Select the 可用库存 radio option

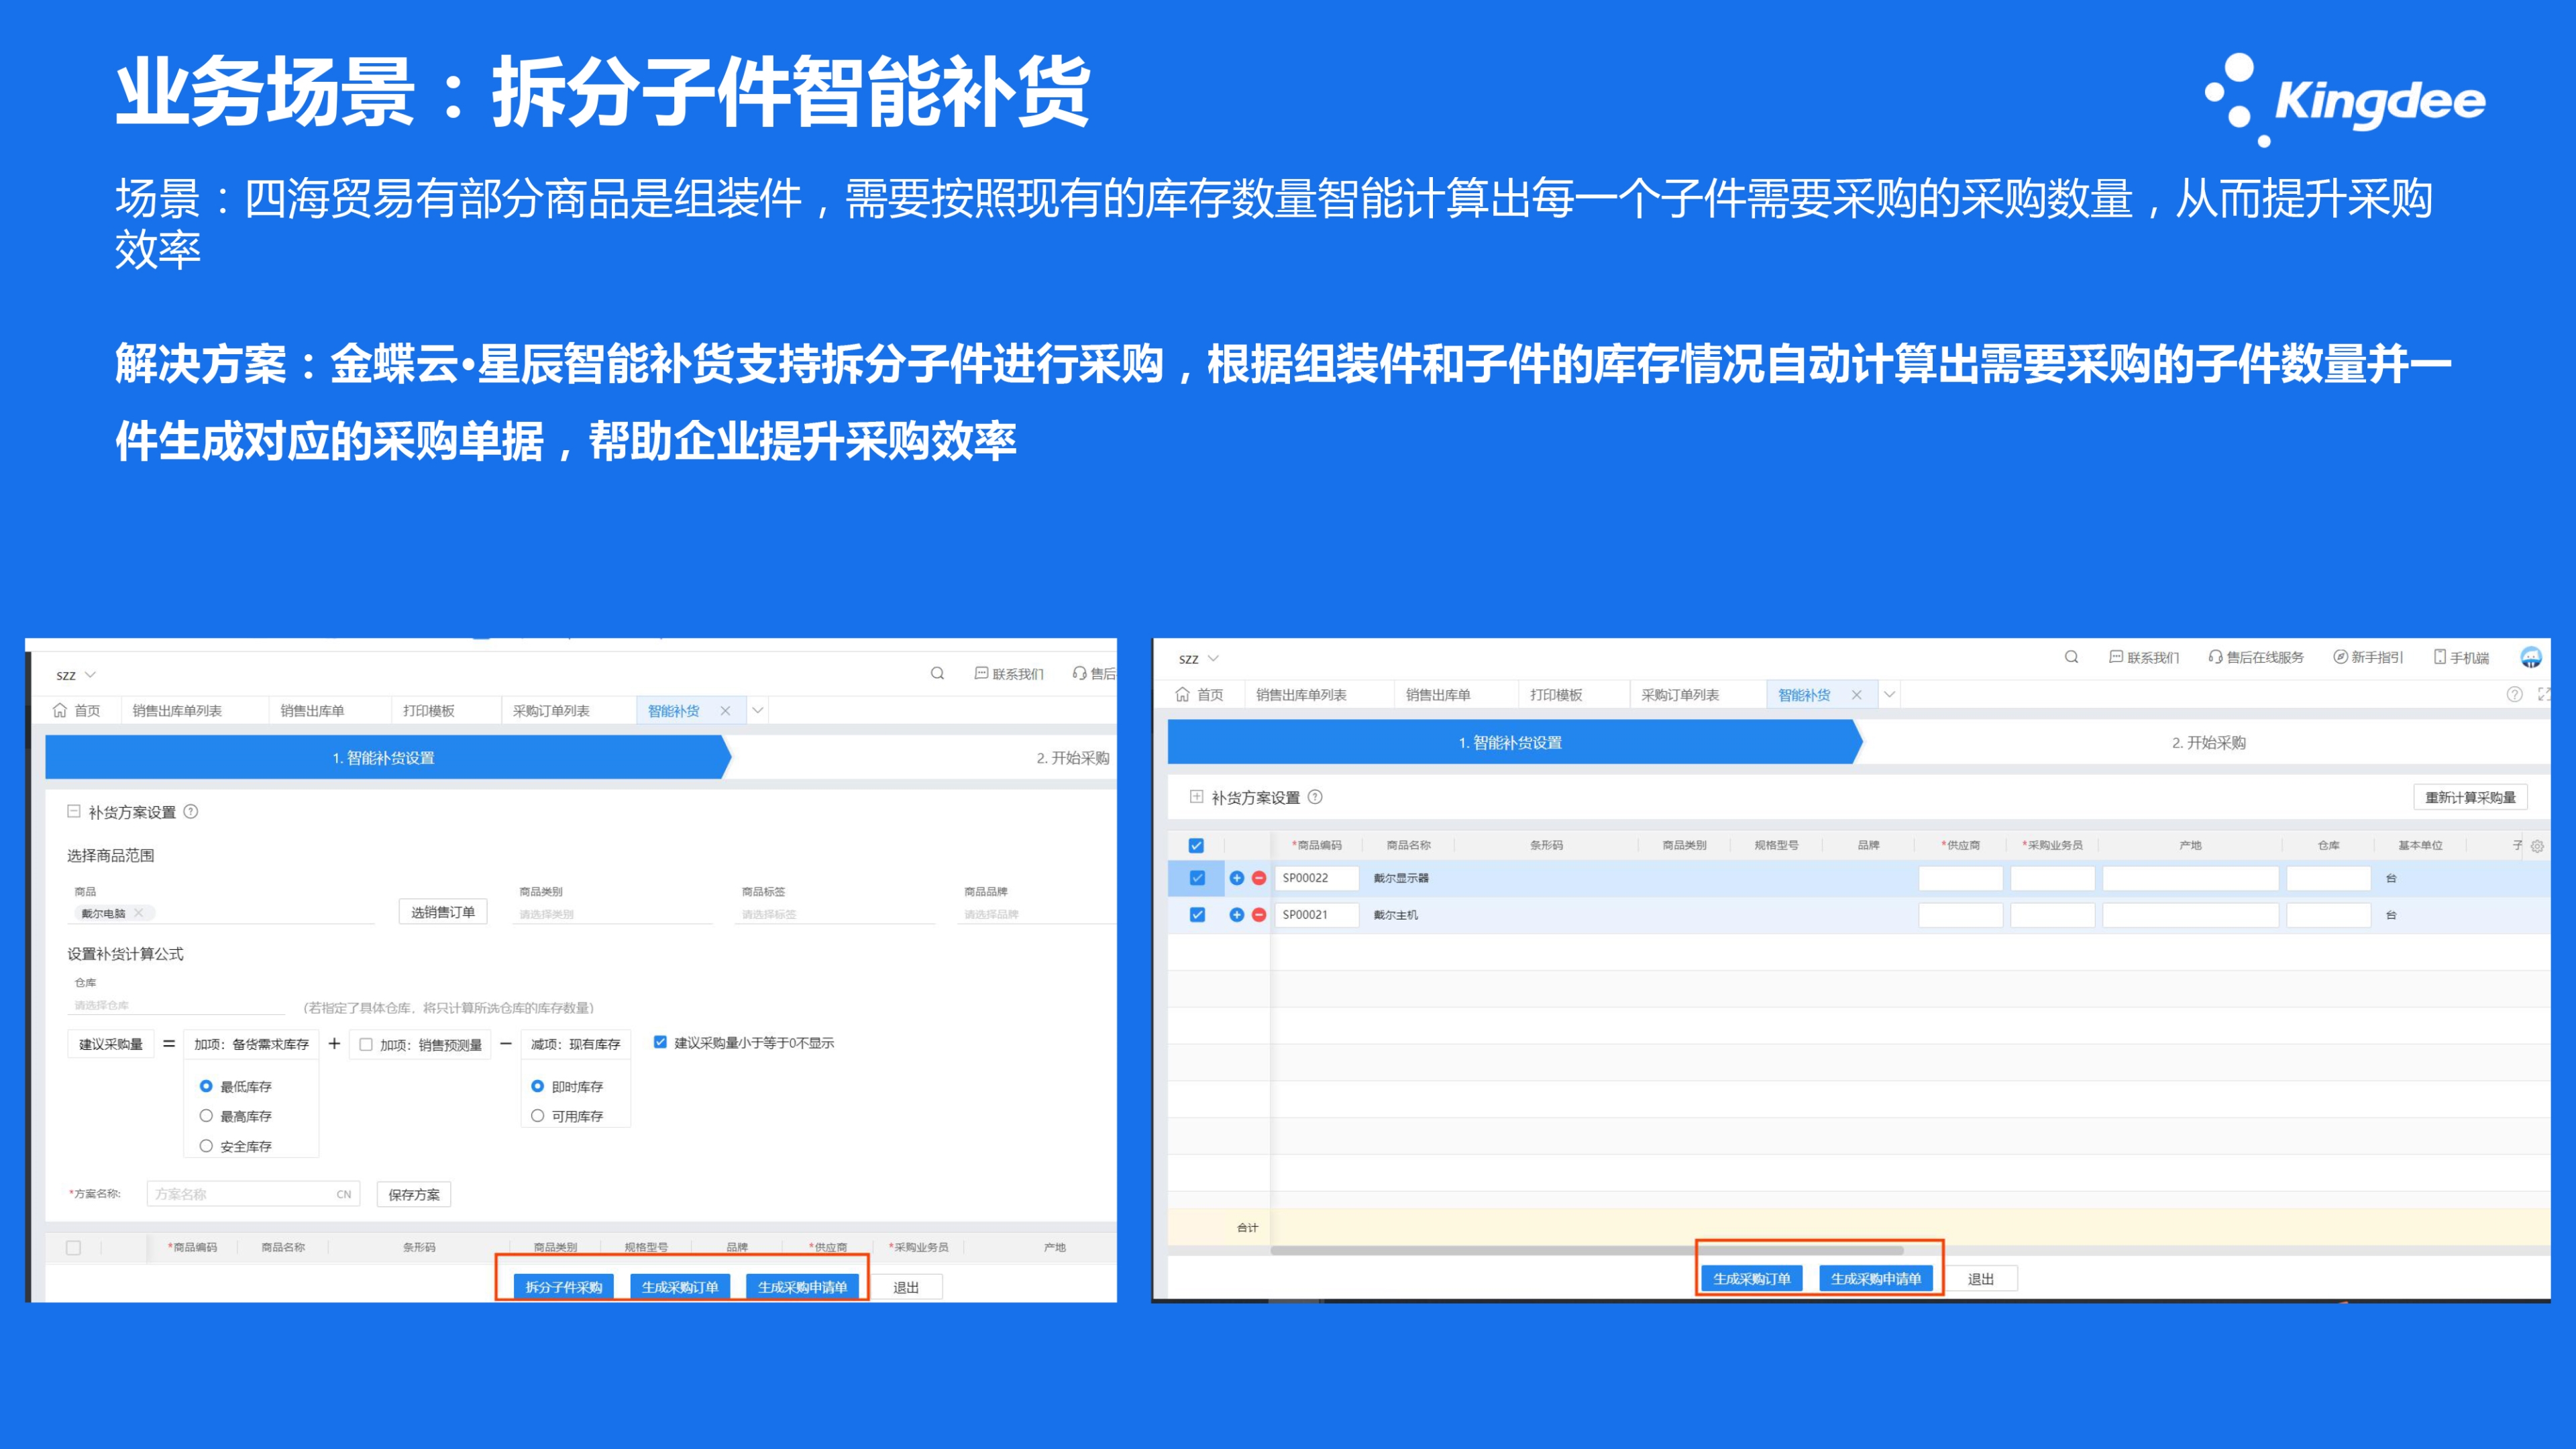[537, 1116]
